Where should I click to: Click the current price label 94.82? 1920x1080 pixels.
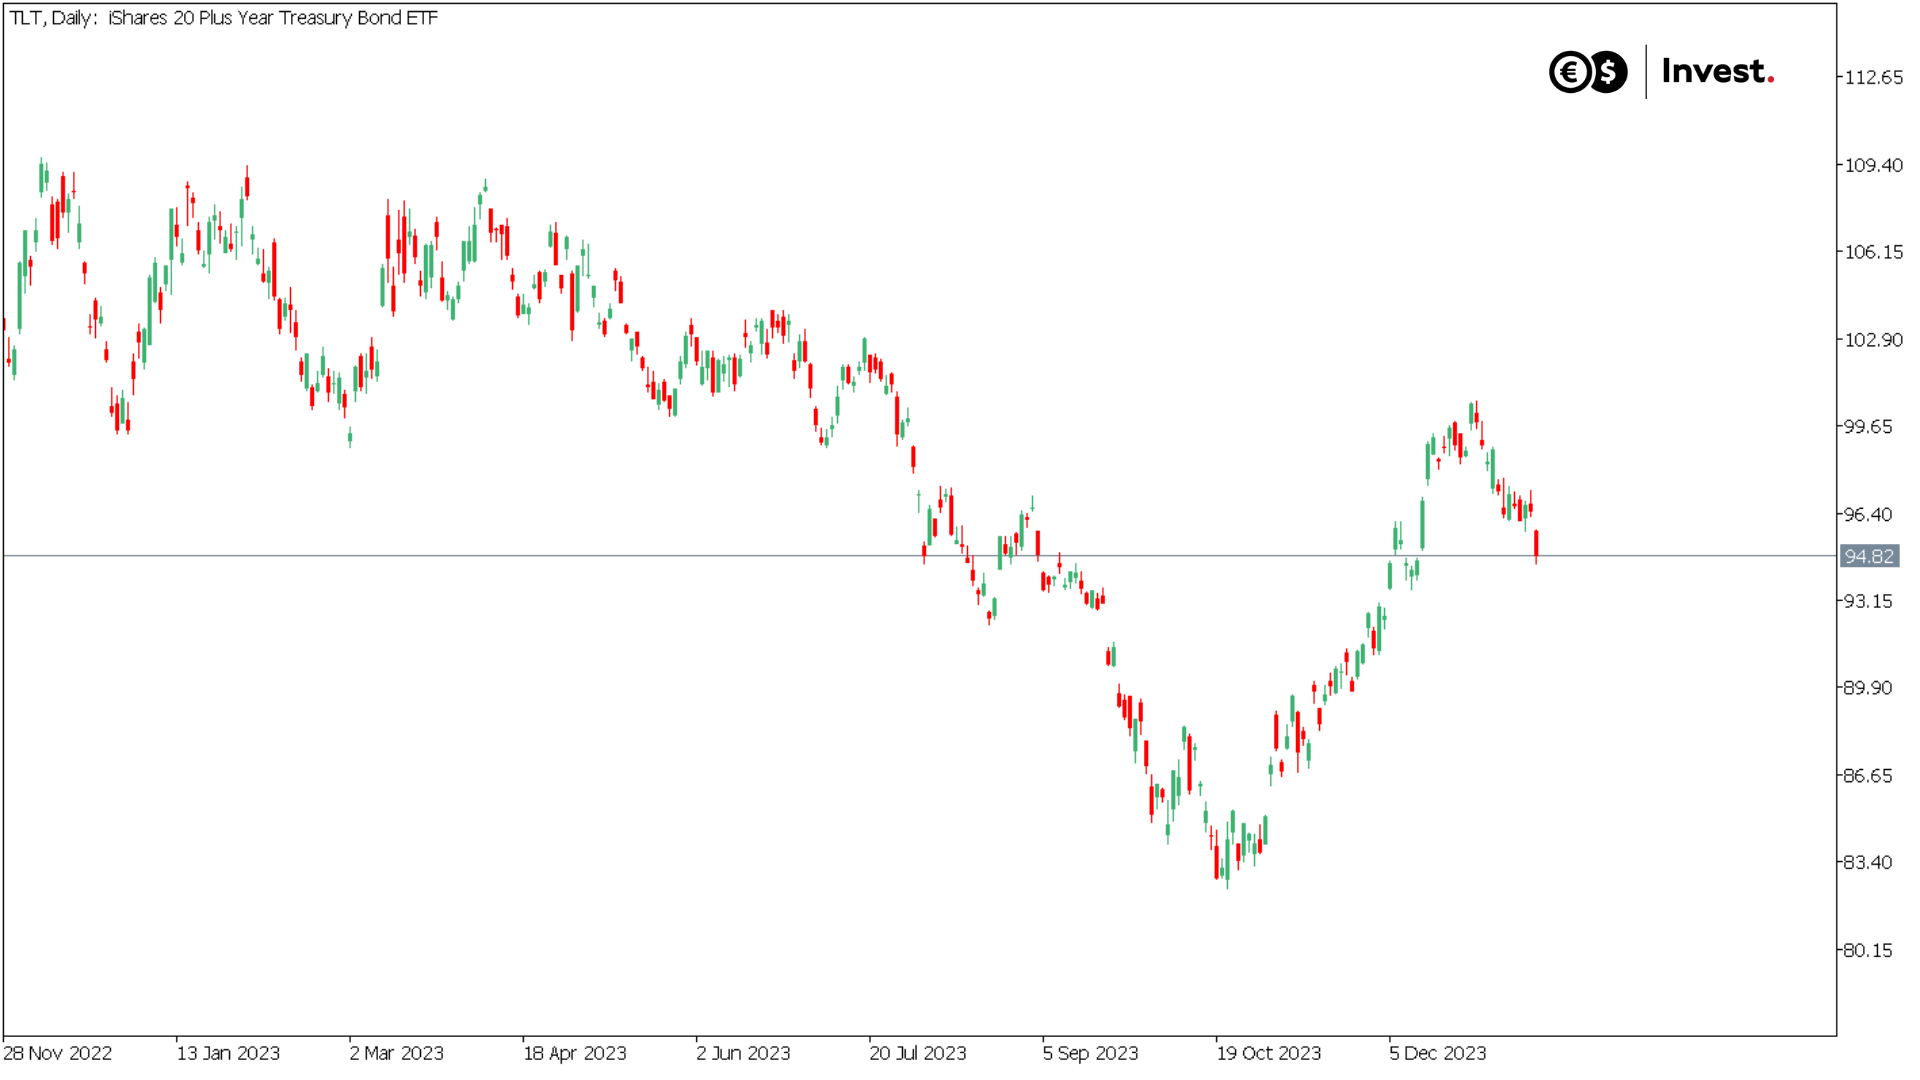click(x=1869, y=556)
